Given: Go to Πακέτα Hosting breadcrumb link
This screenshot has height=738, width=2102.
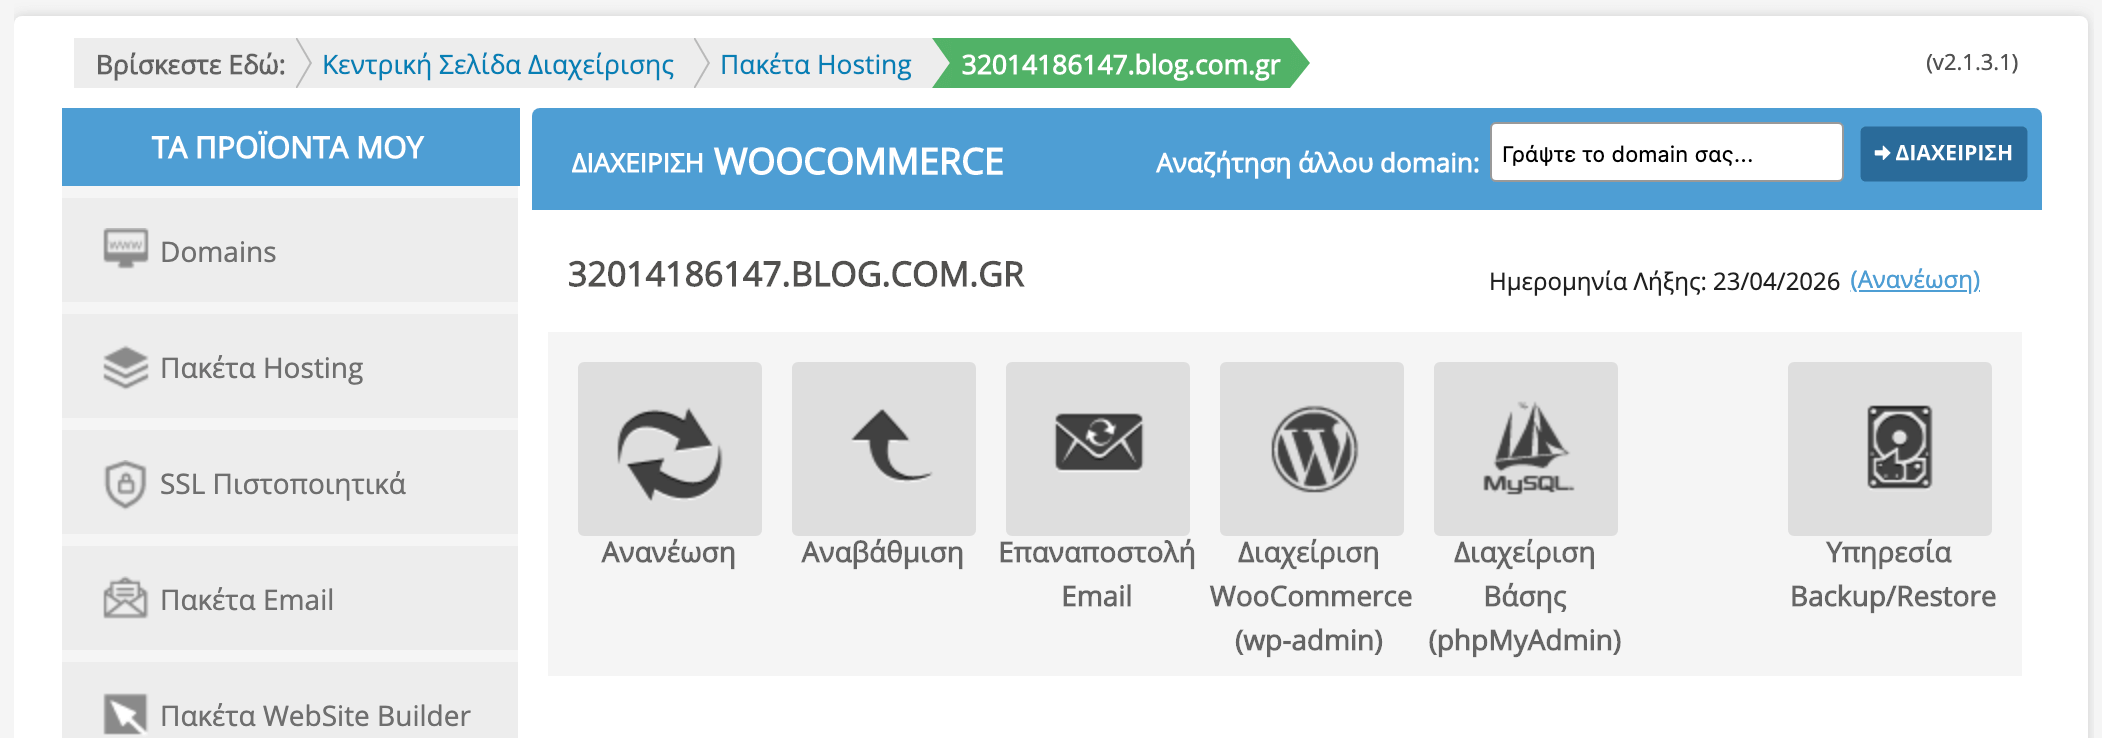Looking at the screenshot, I should [x=816, y=64].
